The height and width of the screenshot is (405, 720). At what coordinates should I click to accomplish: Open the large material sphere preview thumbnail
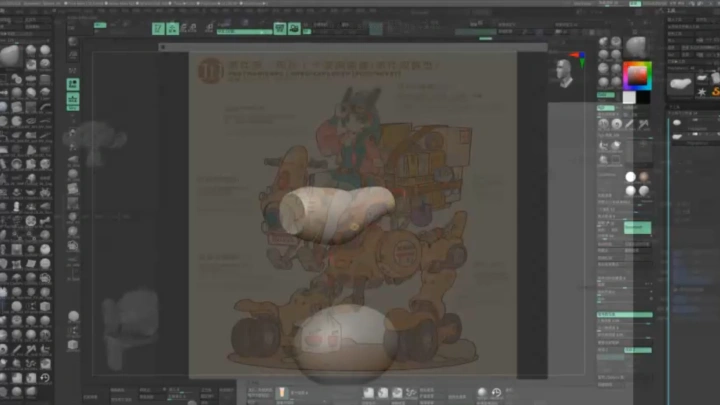[636, 47]
